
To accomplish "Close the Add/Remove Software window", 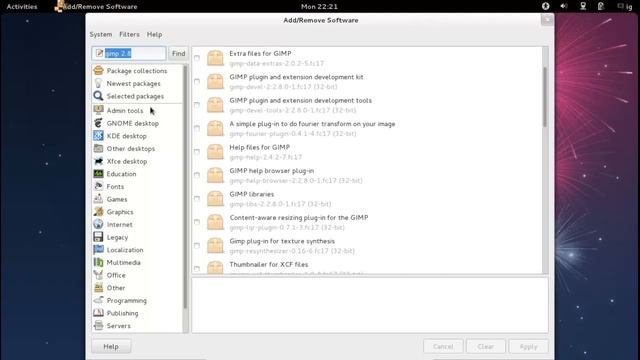I will [547, 20].
